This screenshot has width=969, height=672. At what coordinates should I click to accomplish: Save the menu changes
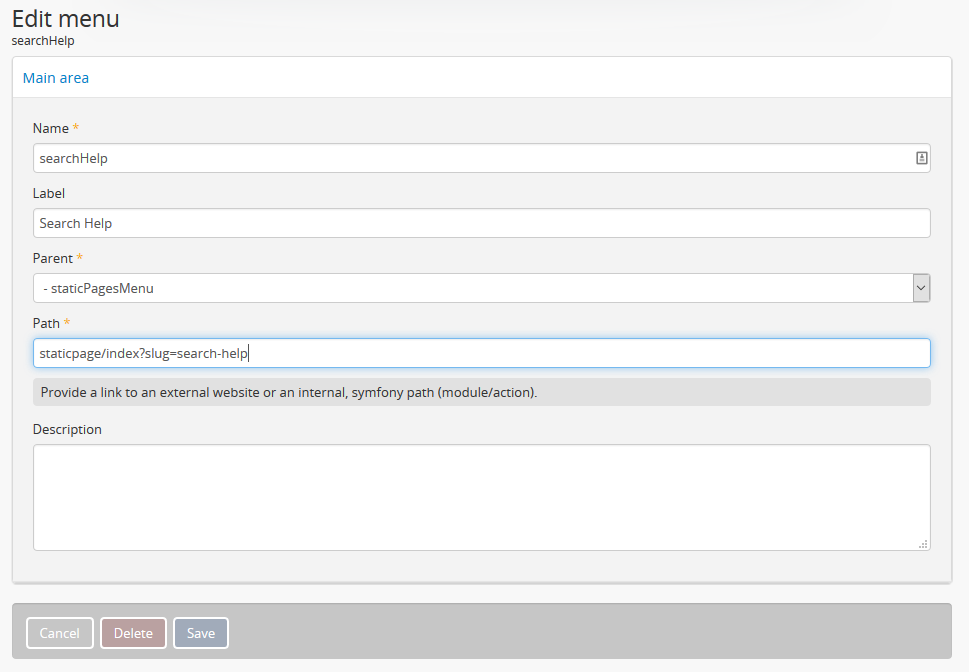[201, 633]
